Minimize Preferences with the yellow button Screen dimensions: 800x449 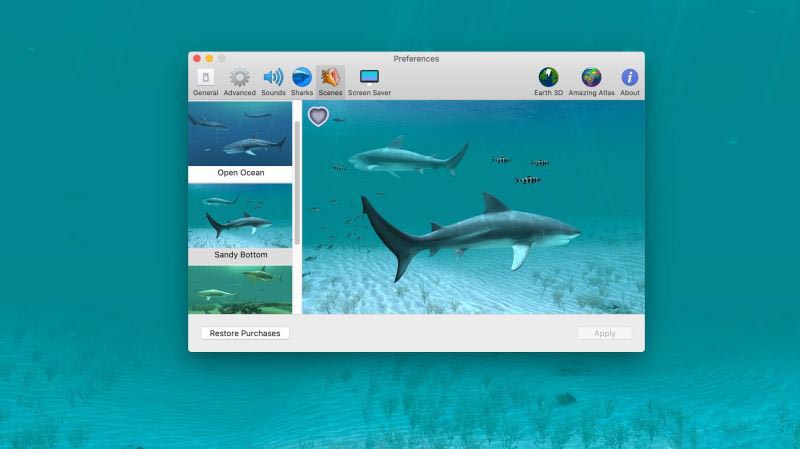pyautogui.click(x=209, y=59)
